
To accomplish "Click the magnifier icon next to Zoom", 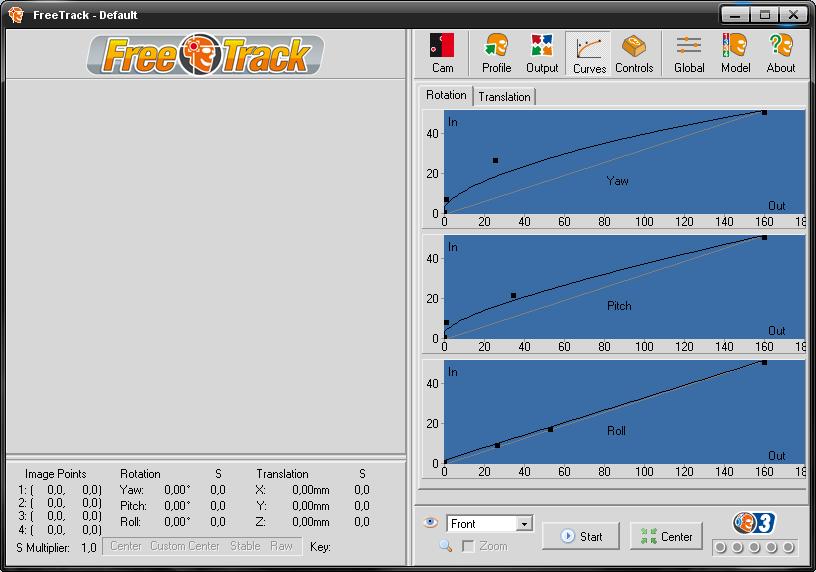I will point(445,545).
